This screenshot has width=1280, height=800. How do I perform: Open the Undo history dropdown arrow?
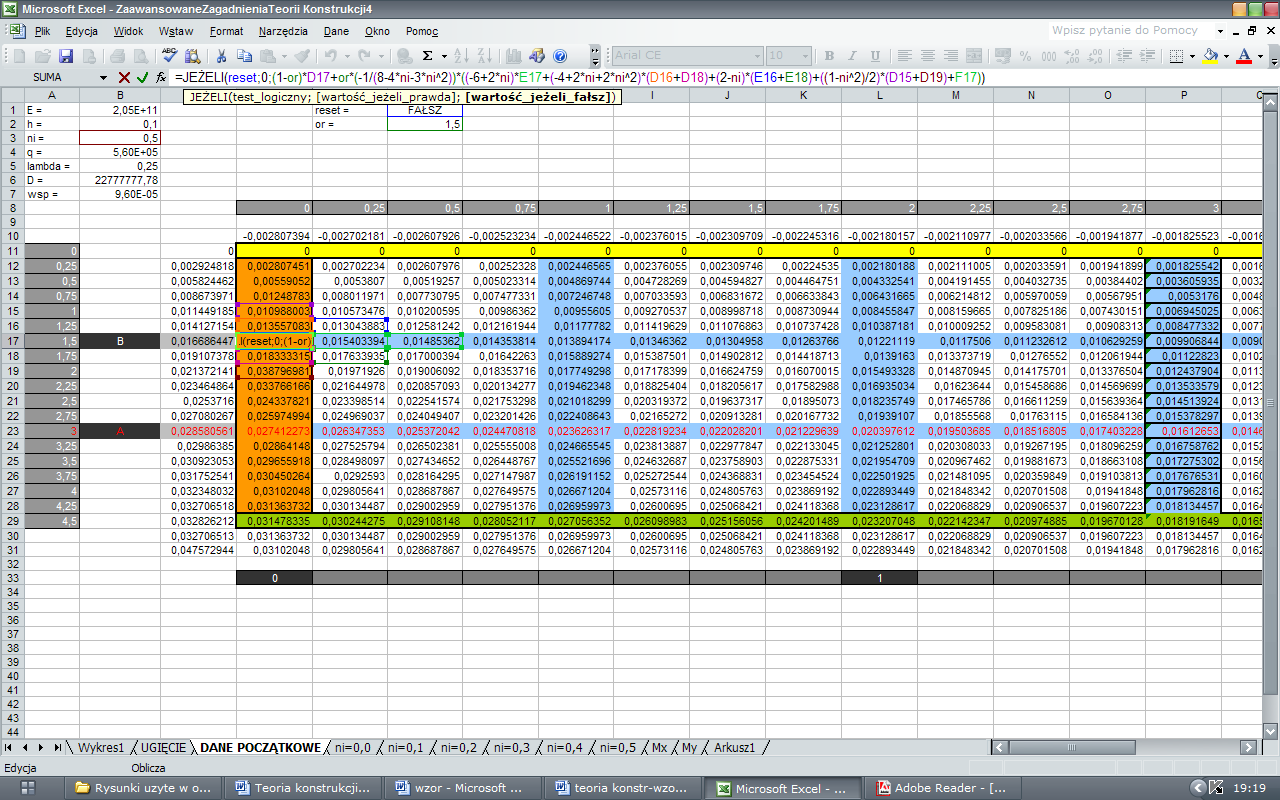coord(347,56)
